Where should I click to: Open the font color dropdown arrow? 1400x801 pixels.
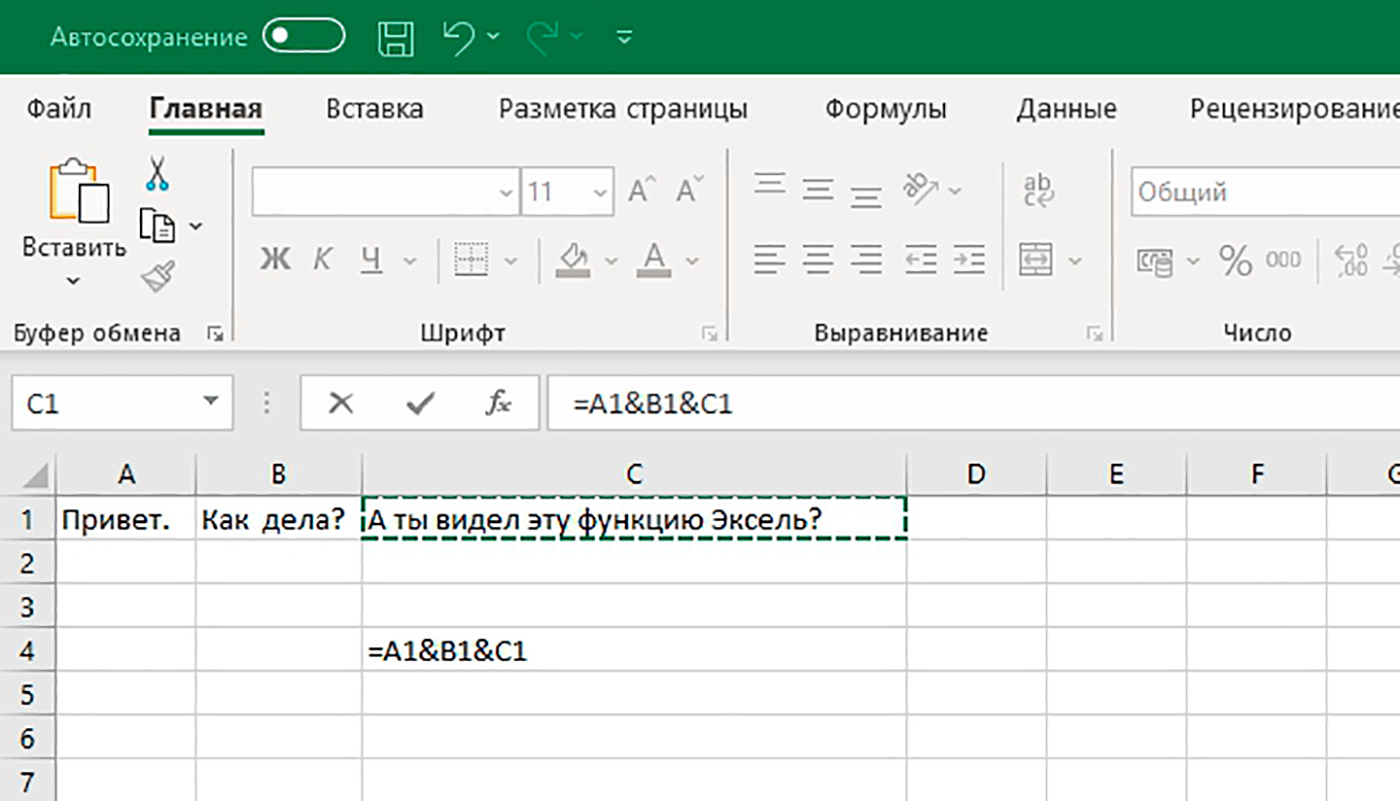point(692,261)
